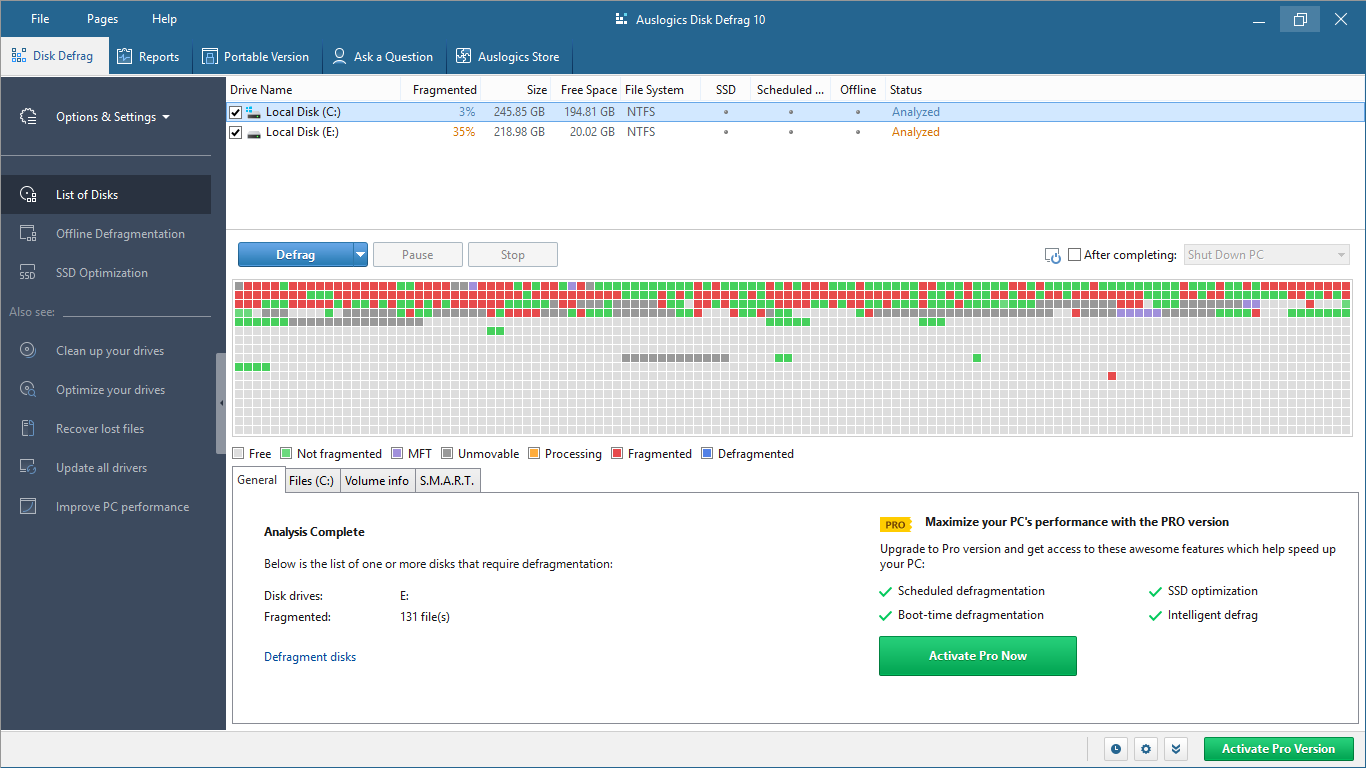Viewport: 1366px width, 768px height.
Task: Click the List of Disks sidebar icon
Action: pyautogui.click(x=28, y=195)
